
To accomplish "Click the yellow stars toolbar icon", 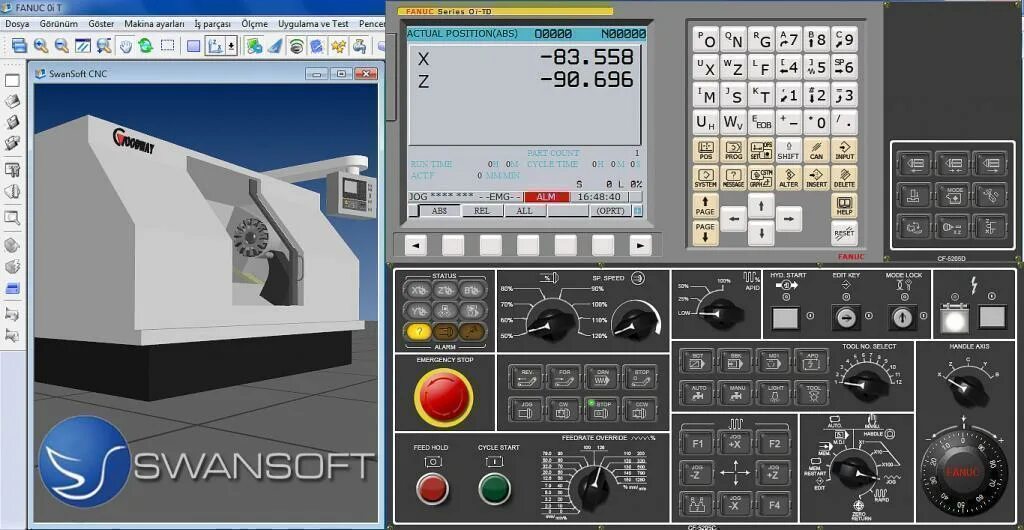I will [x=339, y=46].
